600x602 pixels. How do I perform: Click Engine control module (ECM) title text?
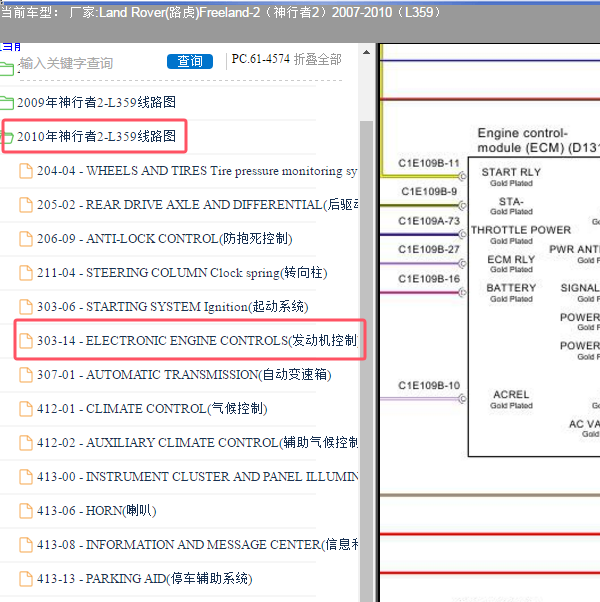coord(539,141)
